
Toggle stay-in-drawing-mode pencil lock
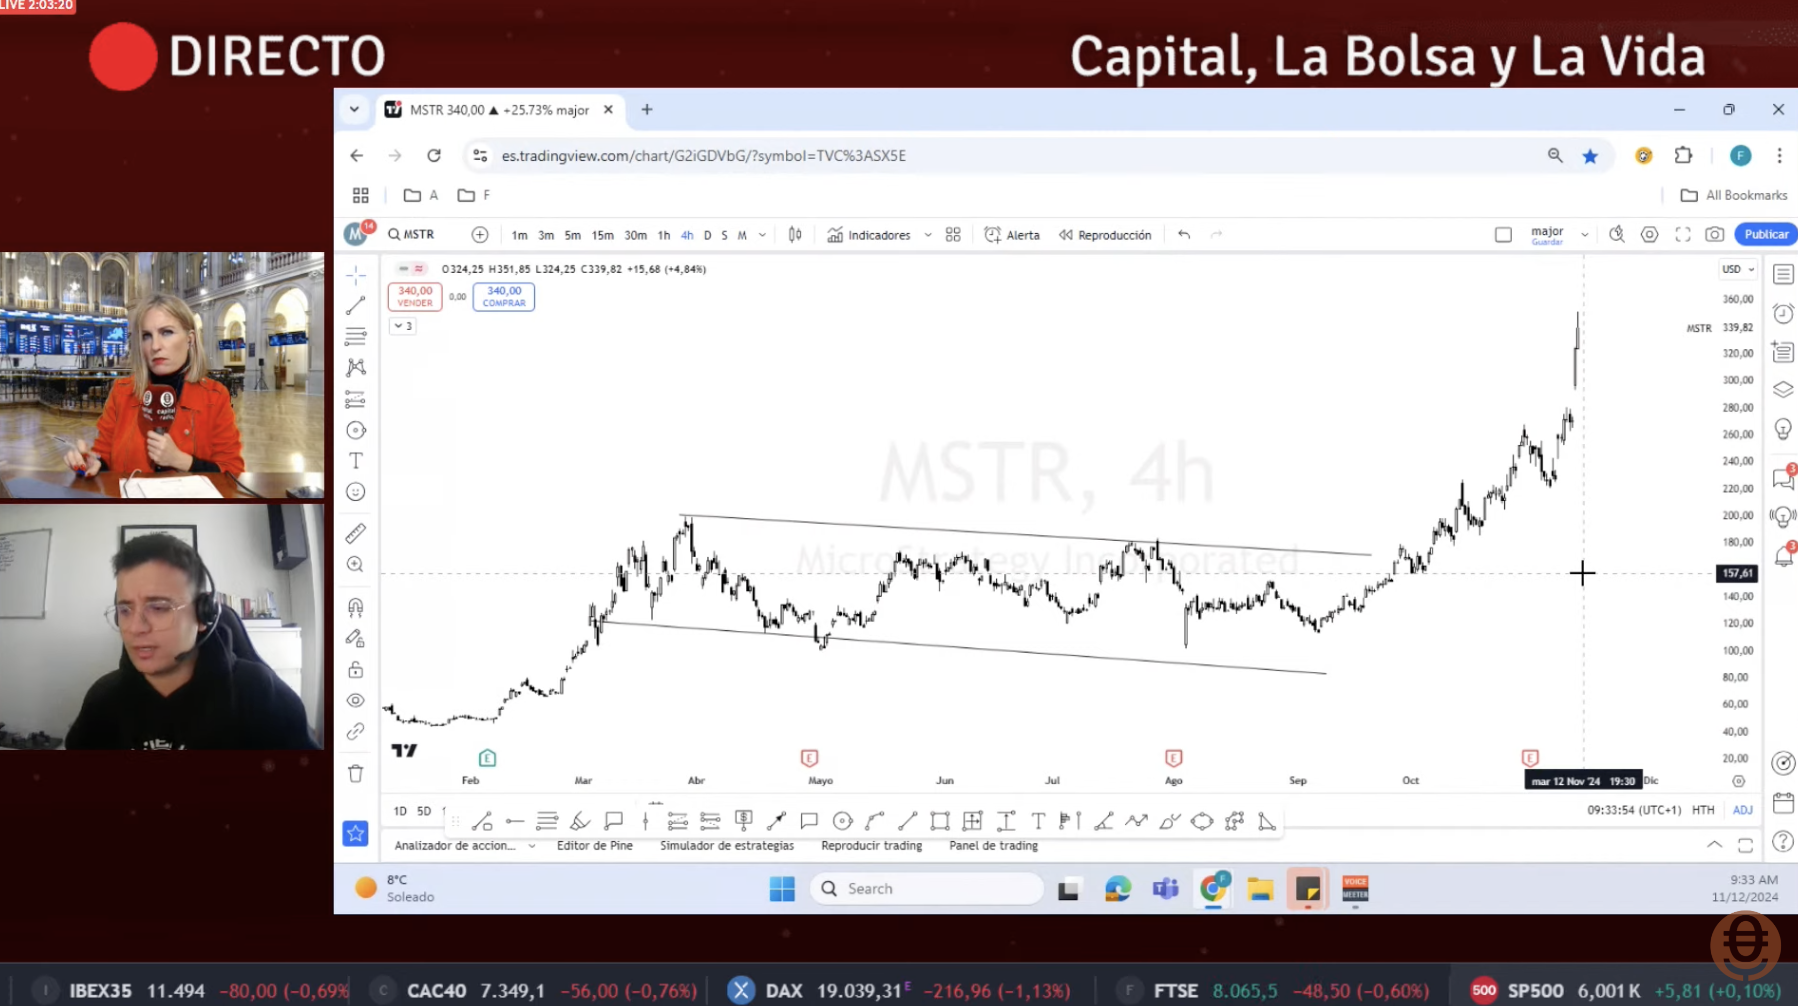(356, 638)
